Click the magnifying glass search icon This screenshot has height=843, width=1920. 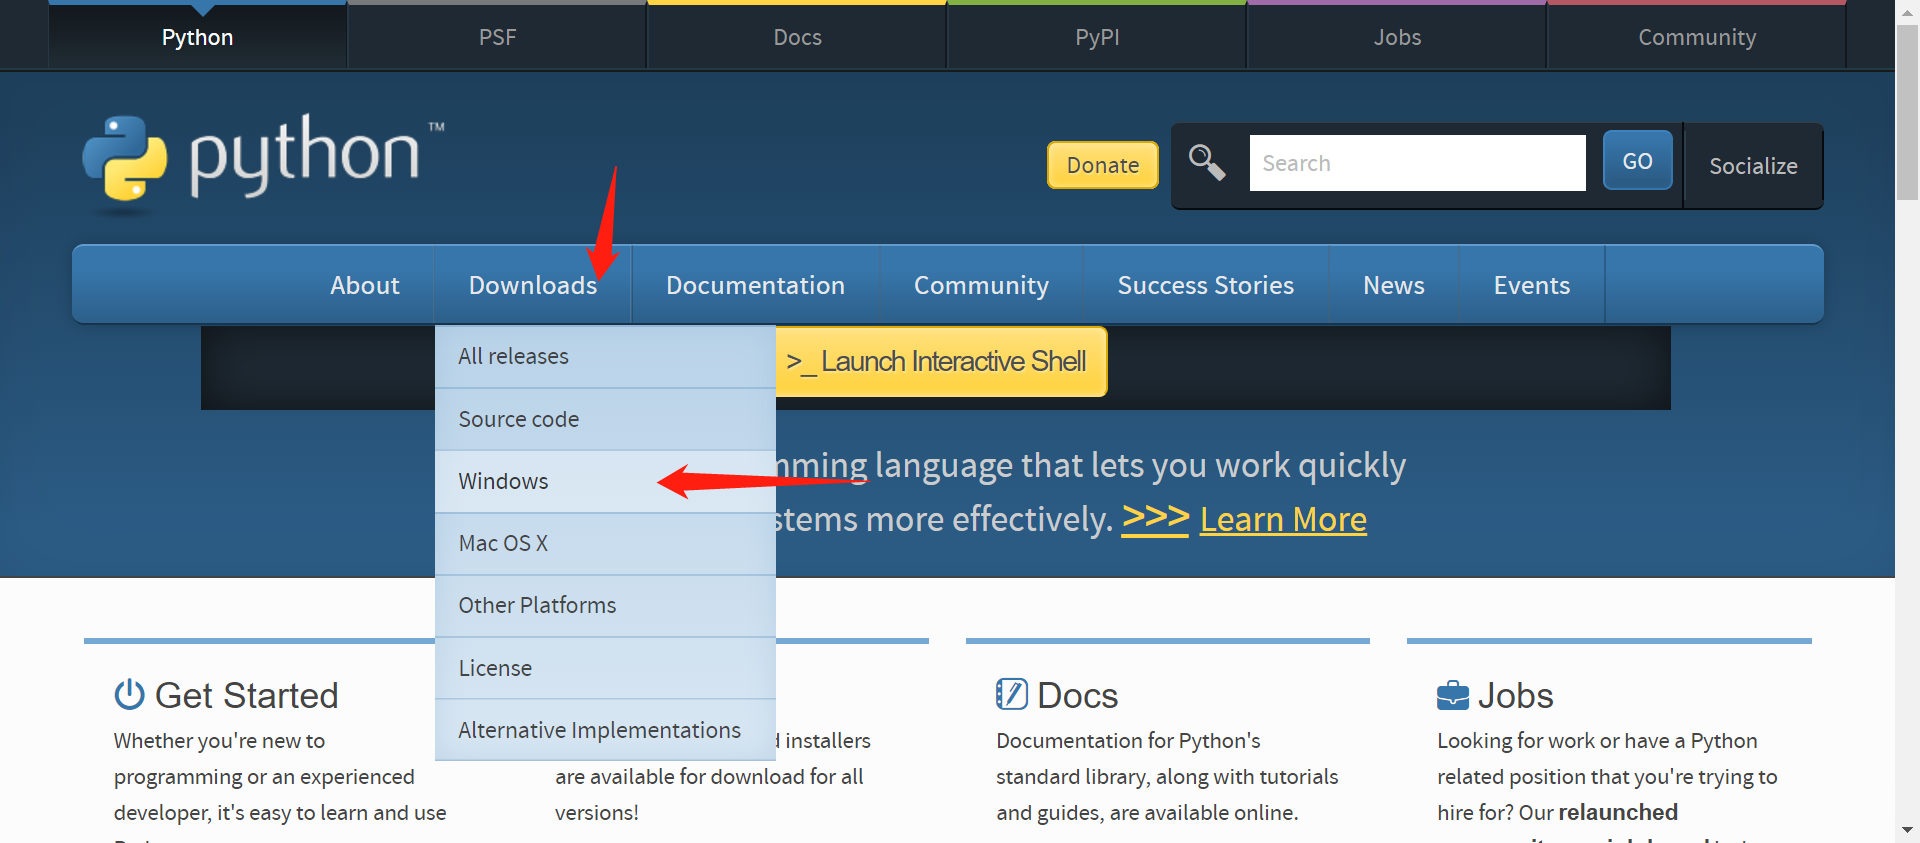[1207, 163]
